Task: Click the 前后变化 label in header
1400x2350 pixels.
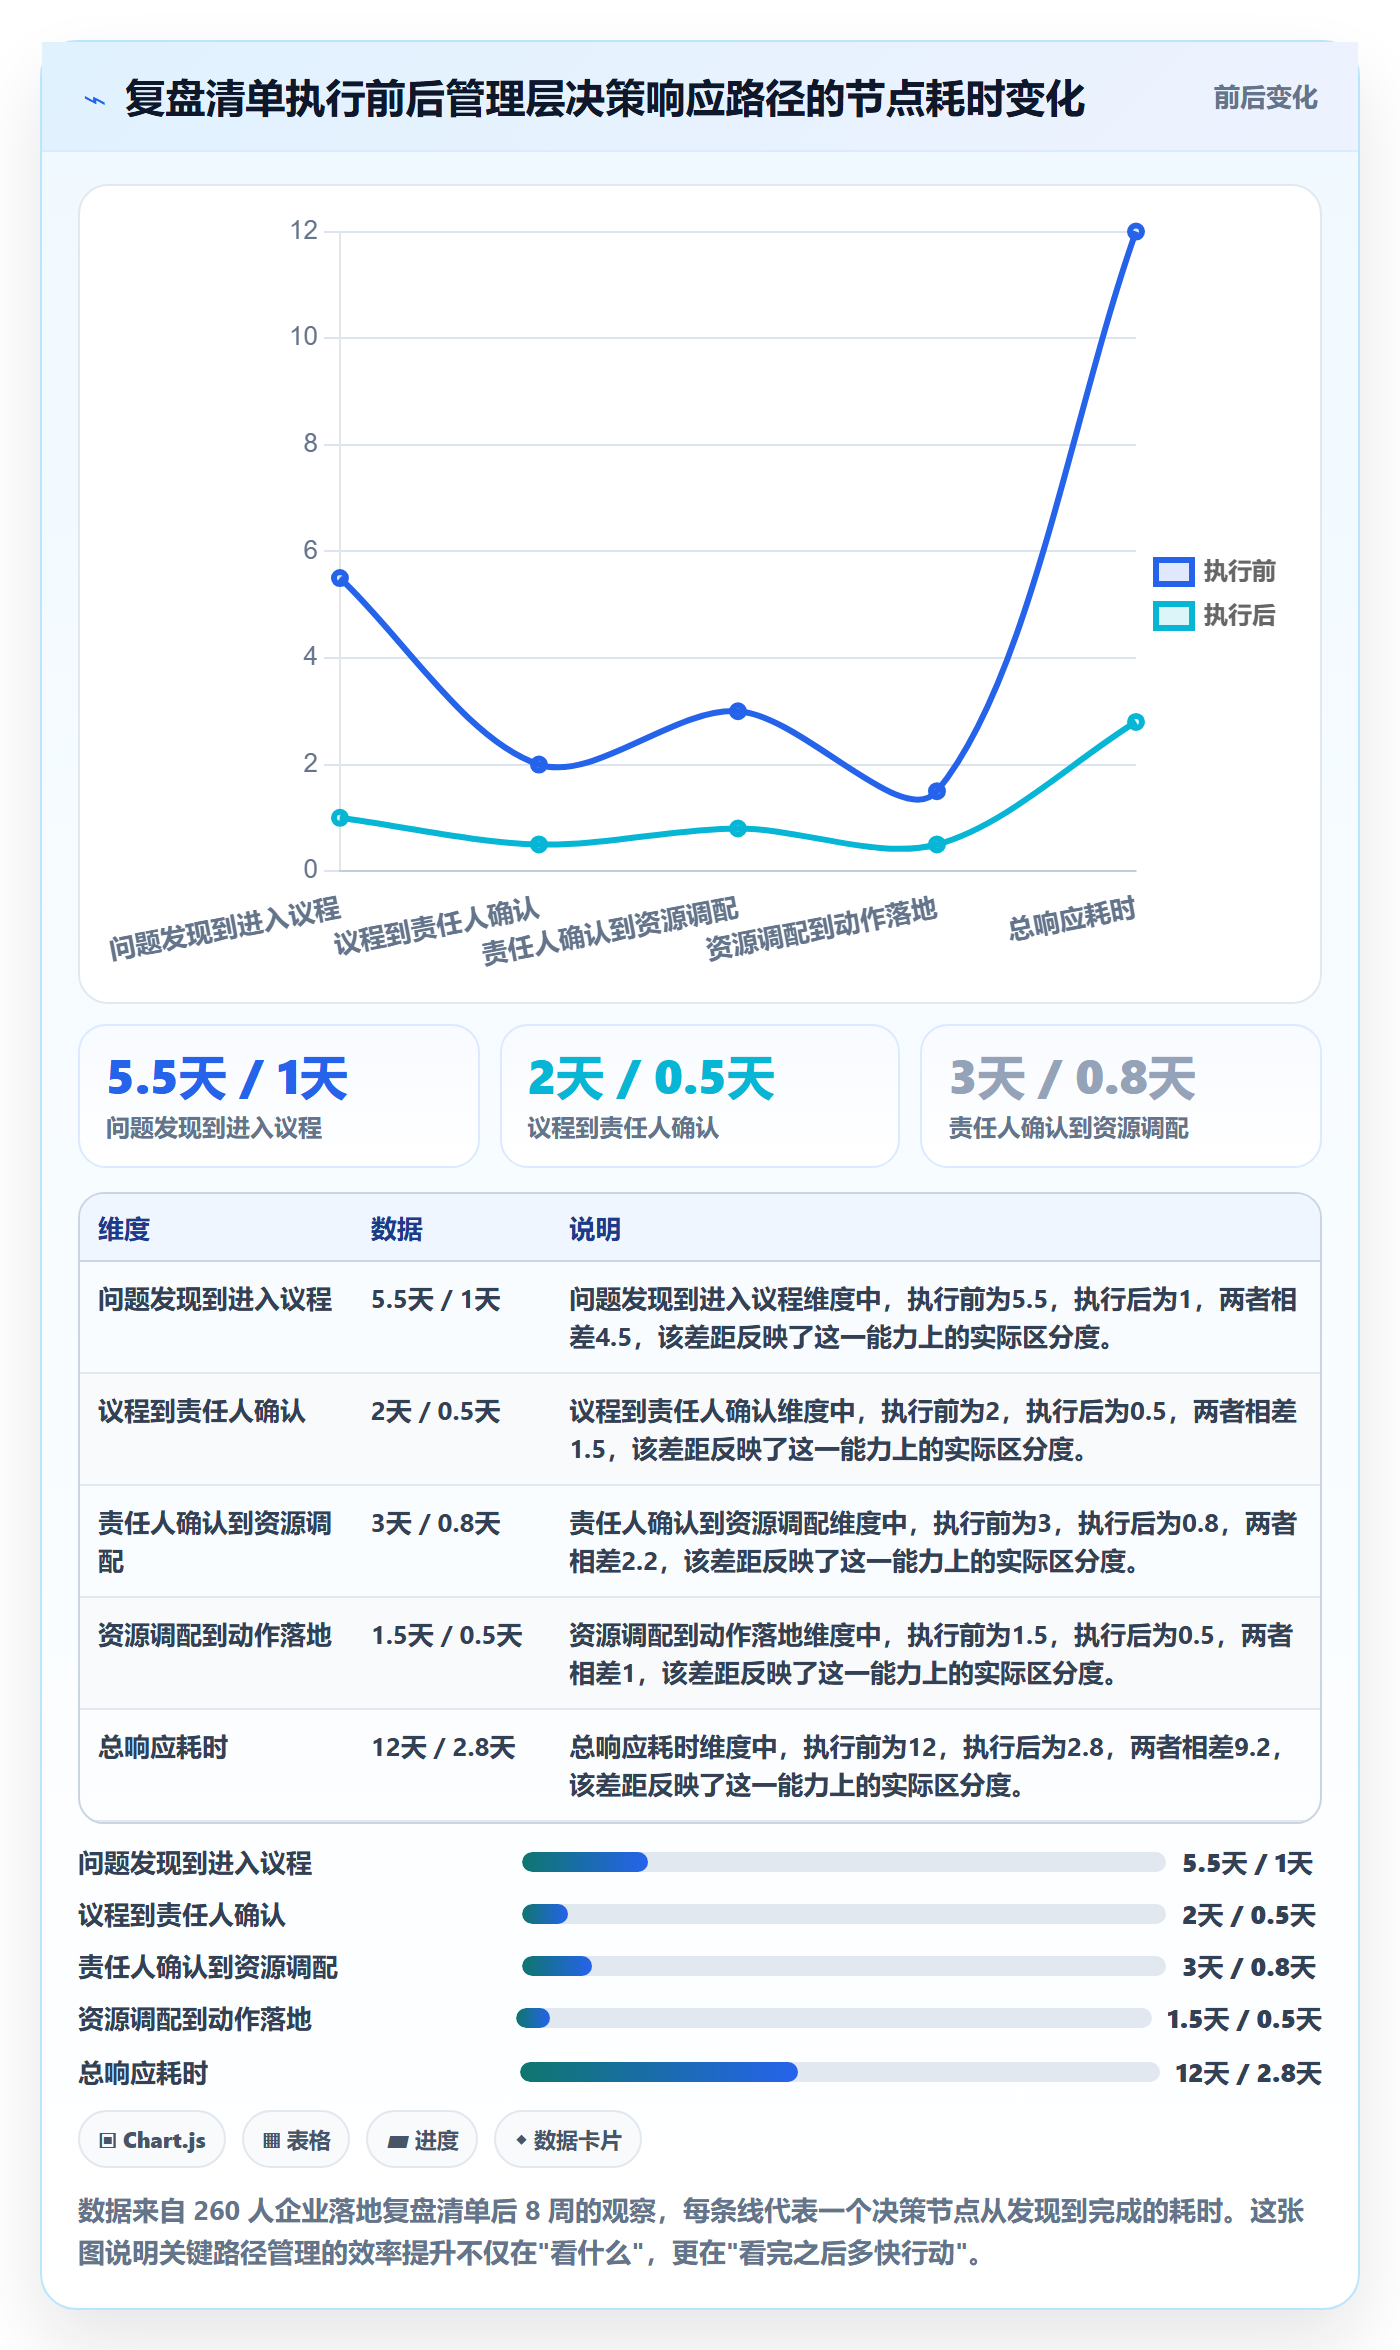Action: (x=1265, y=98)
